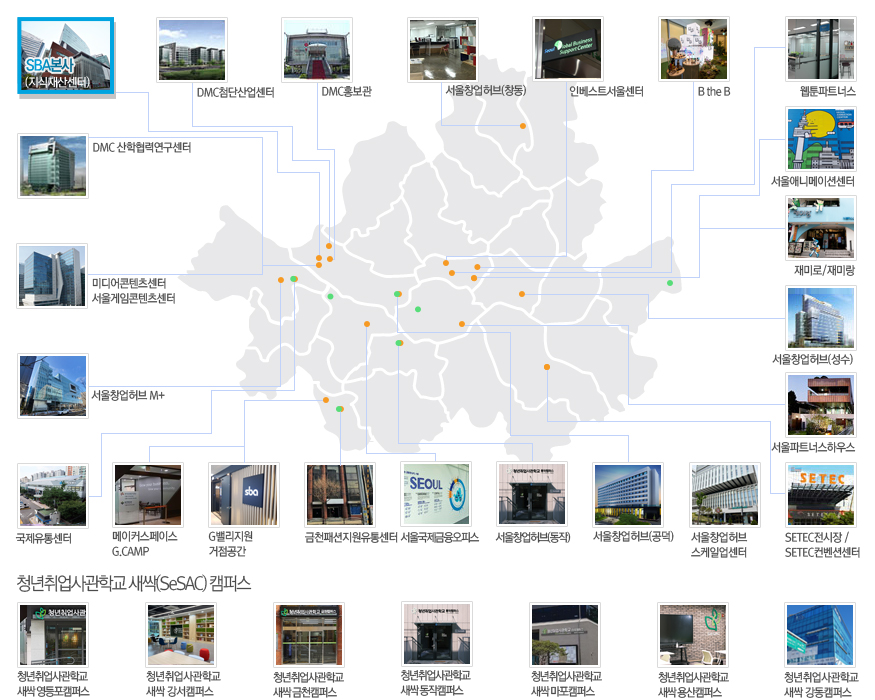The width and height of the screenshot is (875, 700).
Task: Open the G밸리지원 거점공간 sba photo
Action: [x=244, y=495]
